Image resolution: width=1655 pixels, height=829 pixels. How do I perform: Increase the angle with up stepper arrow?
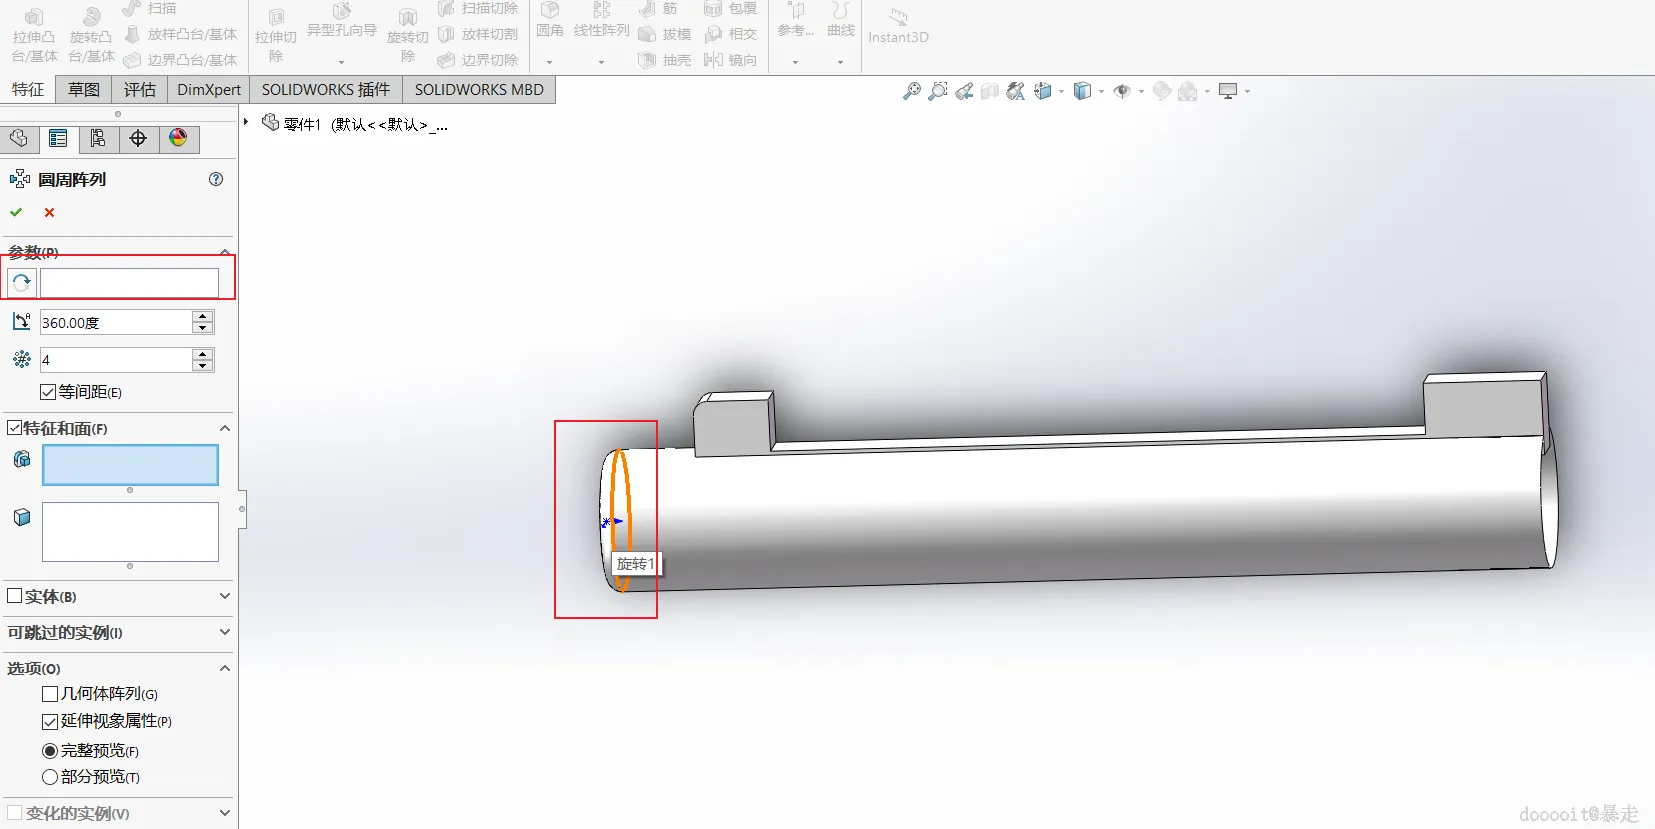203,316
